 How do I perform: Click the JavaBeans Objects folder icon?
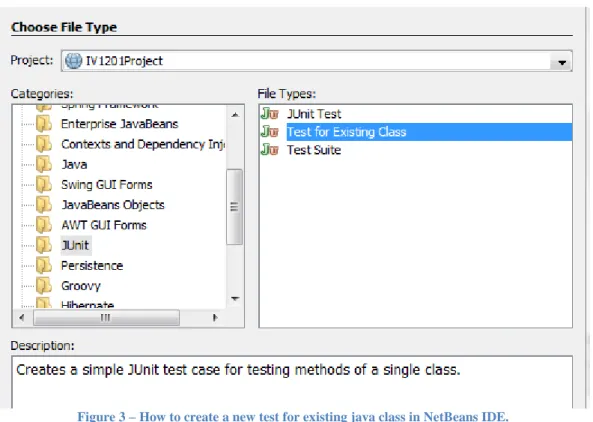pyautogui.click(x=44, y=205)
